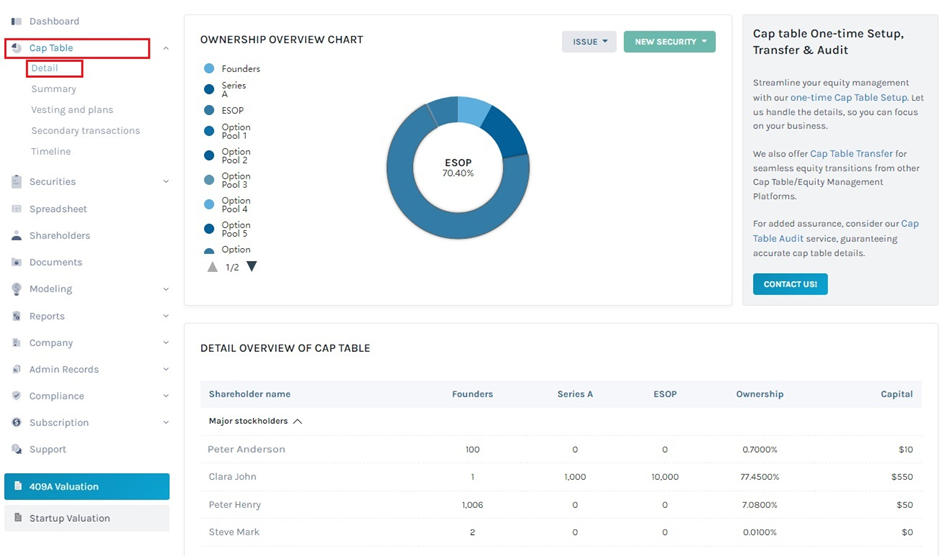Expand the Reports menu chevron
Image resolution: width=940 pixels, height=556 pixels.
tap(166, 316)
